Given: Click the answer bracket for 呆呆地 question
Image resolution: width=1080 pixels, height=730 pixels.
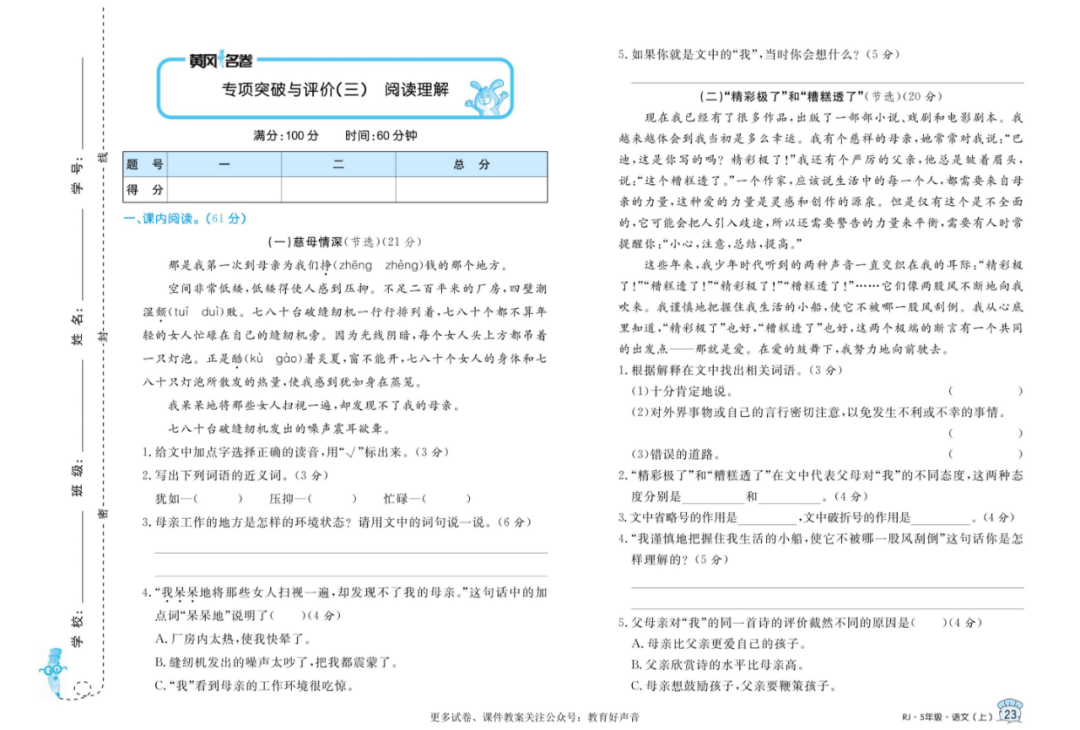Looking at the screenshot, I should pyautogui.click(x=288, y=616).
